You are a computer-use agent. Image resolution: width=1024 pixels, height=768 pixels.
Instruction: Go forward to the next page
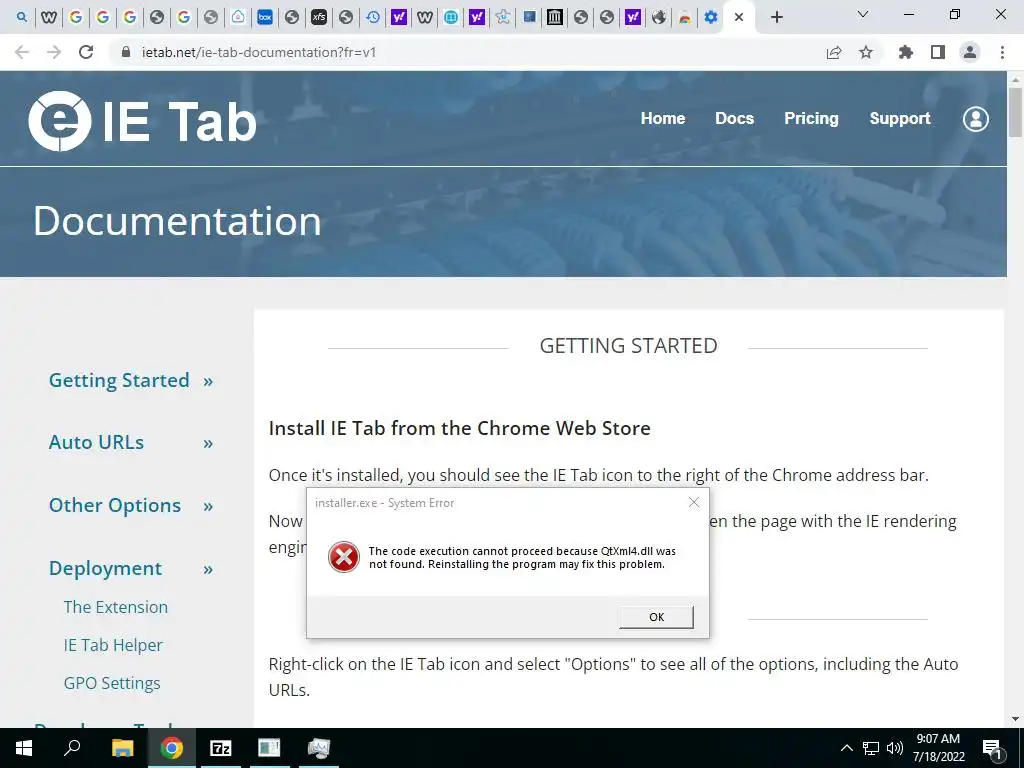pos(54,52)
